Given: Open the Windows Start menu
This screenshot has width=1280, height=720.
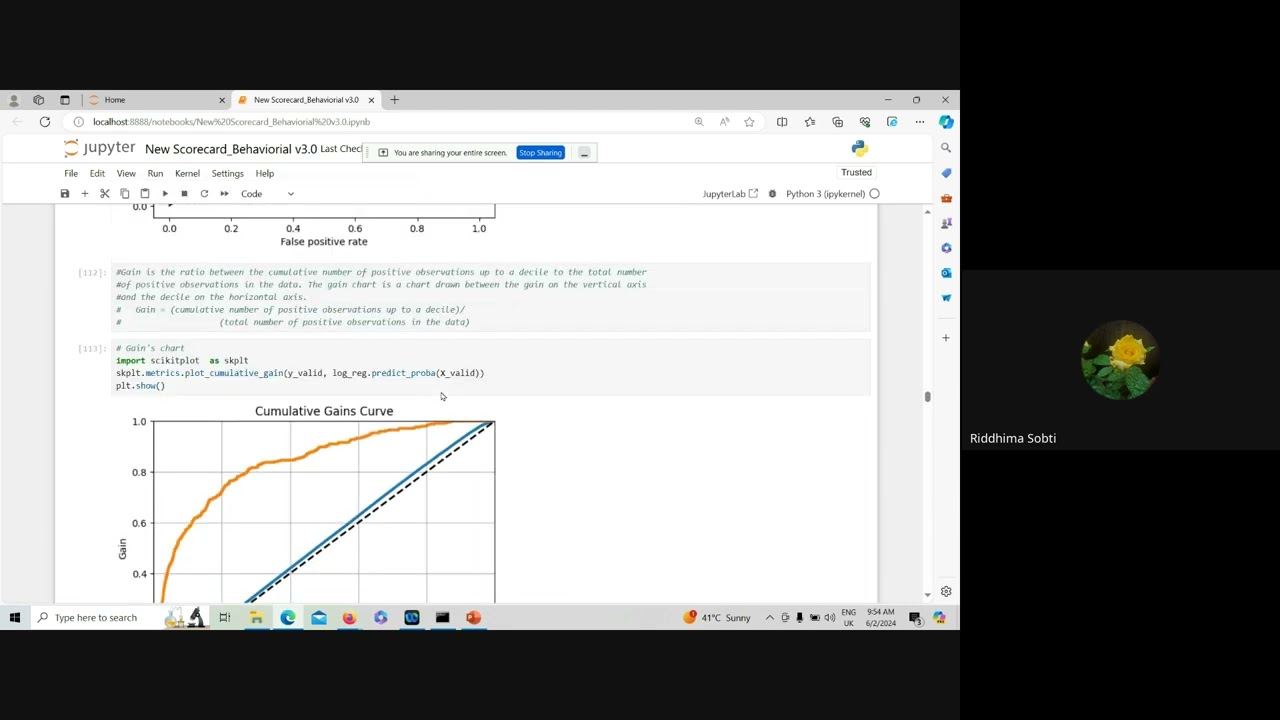Looking at the screenshot, I should [15, 618].
